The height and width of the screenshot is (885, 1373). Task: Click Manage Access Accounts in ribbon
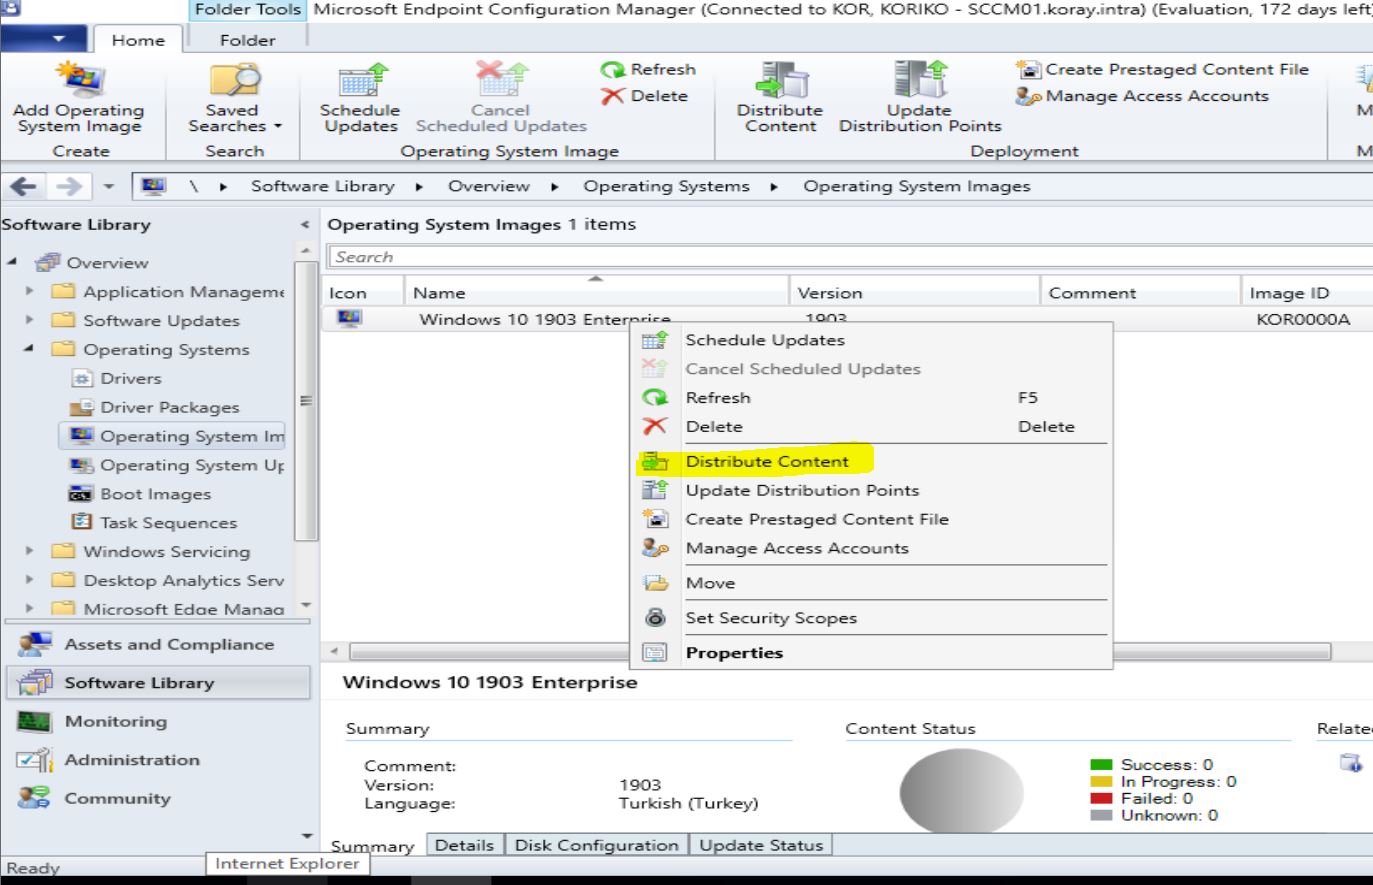(1142, 96)
